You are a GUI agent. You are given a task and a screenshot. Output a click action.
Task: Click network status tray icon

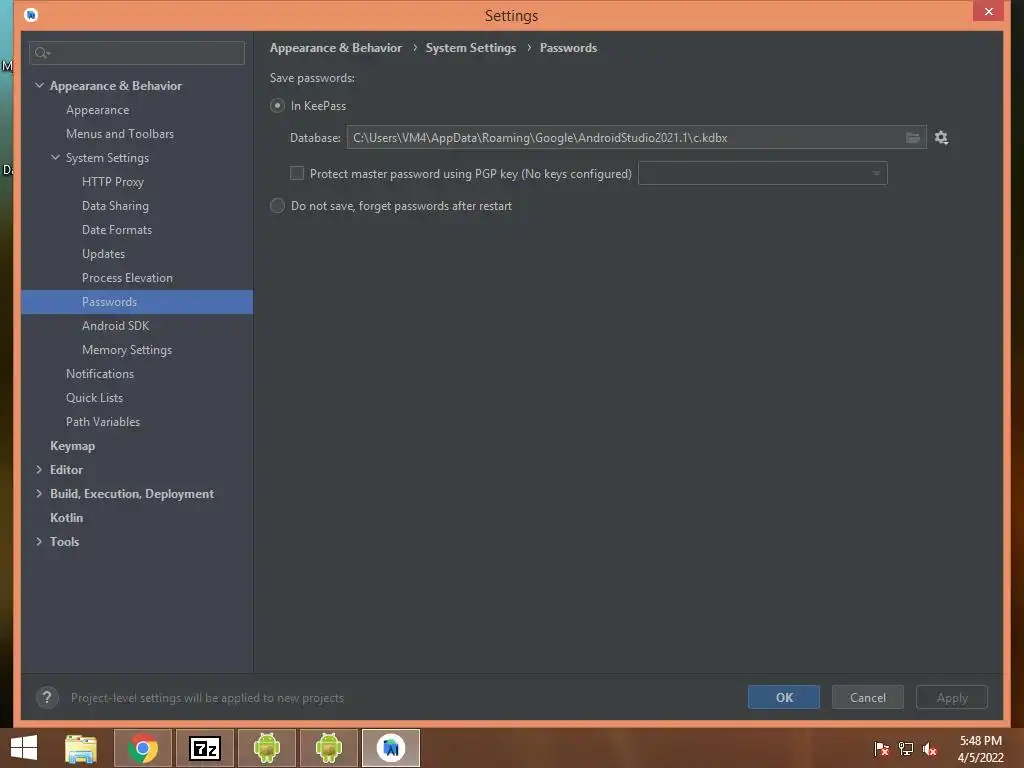pos(906,749)
